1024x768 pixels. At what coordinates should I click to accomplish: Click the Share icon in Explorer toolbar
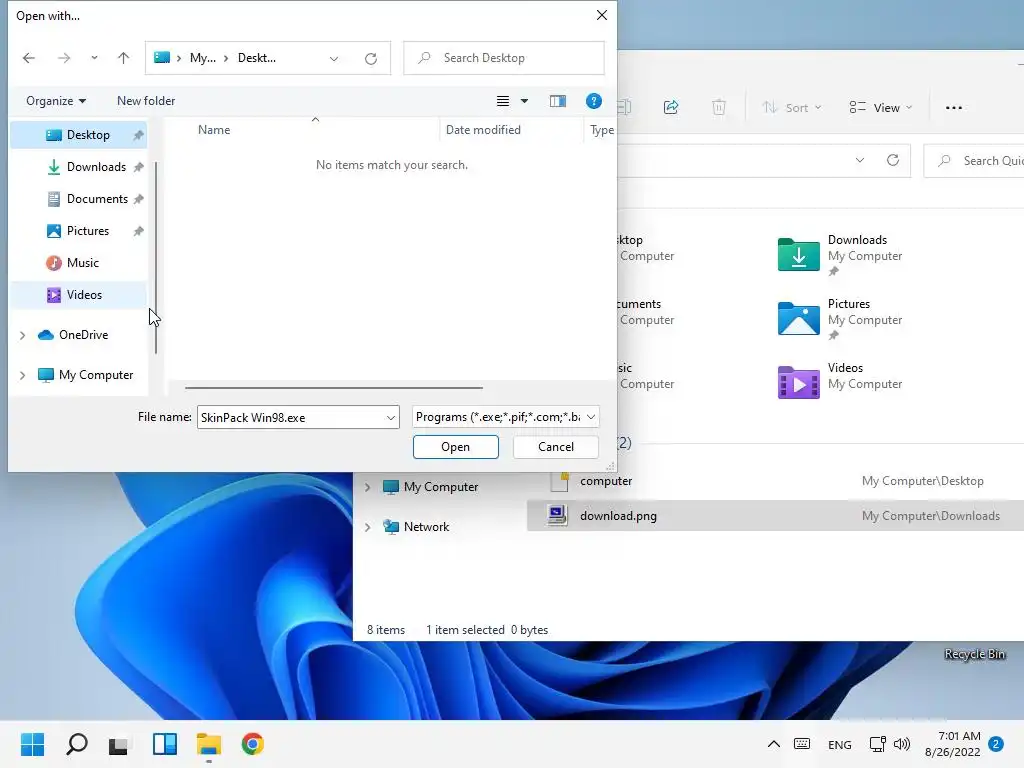tap(671, 107)
